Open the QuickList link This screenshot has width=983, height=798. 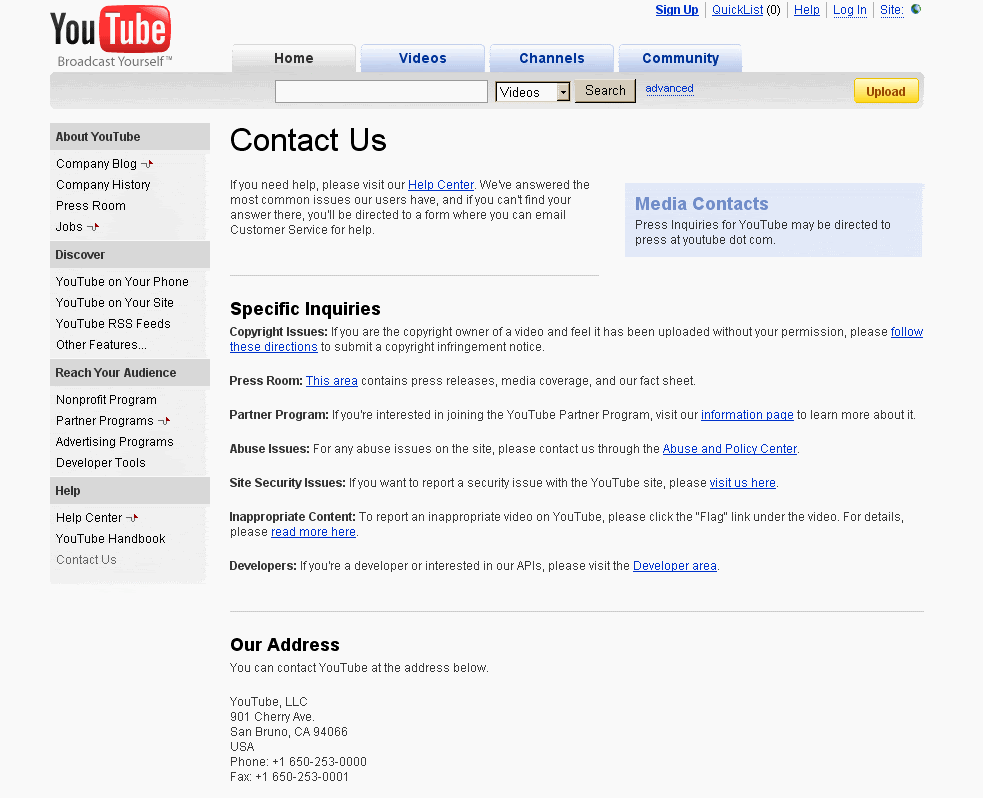click(737, 10)
